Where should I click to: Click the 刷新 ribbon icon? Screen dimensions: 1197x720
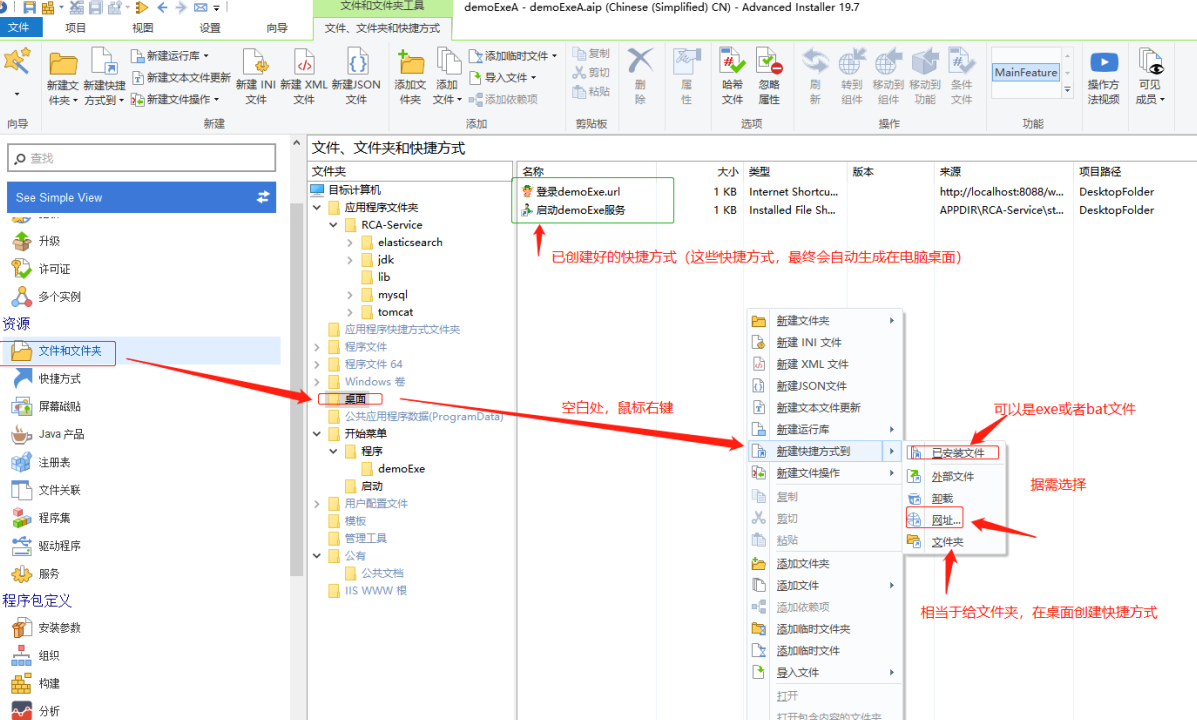tap(815, 61)
